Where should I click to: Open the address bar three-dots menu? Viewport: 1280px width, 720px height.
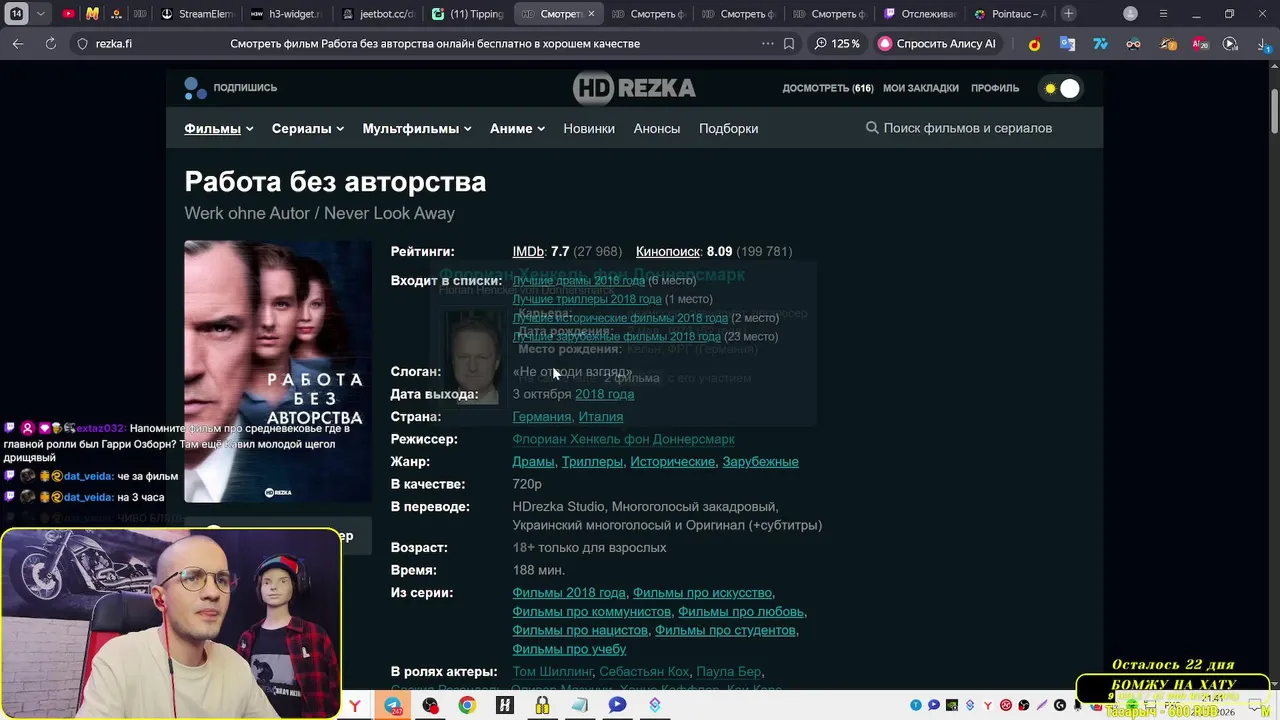[767, 44]
